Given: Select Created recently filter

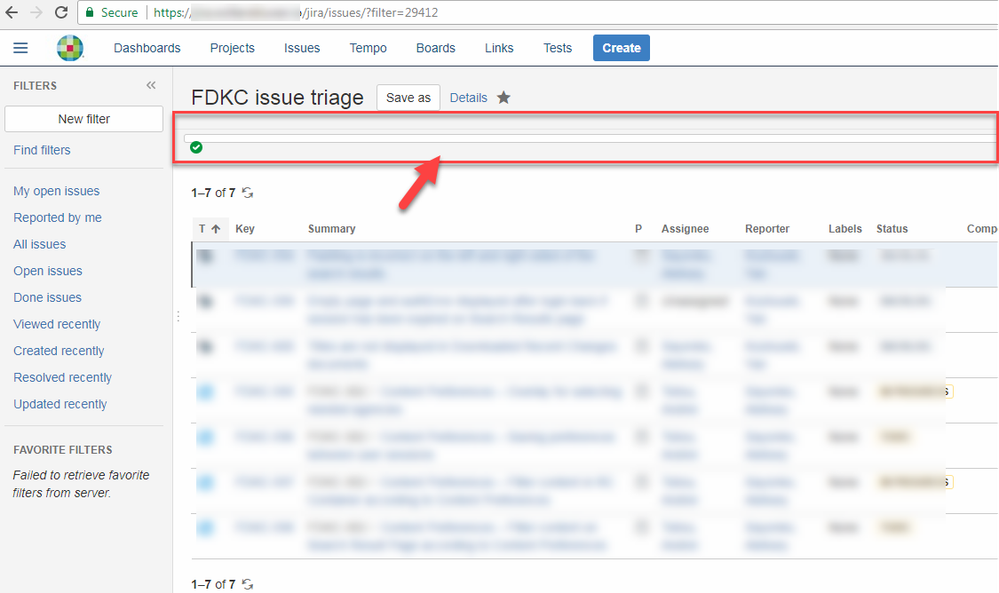Looking at the screenshot, I should 59,351.
